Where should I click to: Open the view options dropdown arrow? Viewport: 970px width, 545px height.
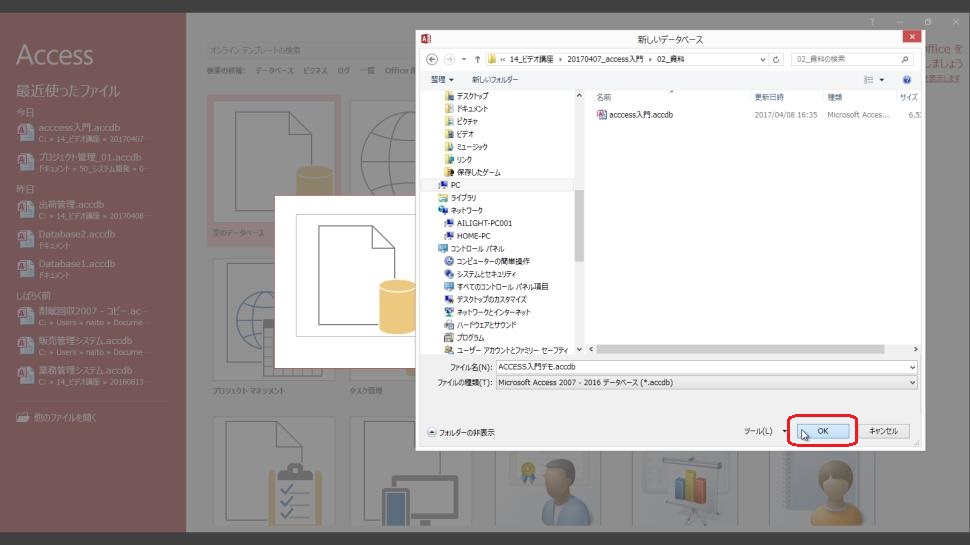click(882, 80)
